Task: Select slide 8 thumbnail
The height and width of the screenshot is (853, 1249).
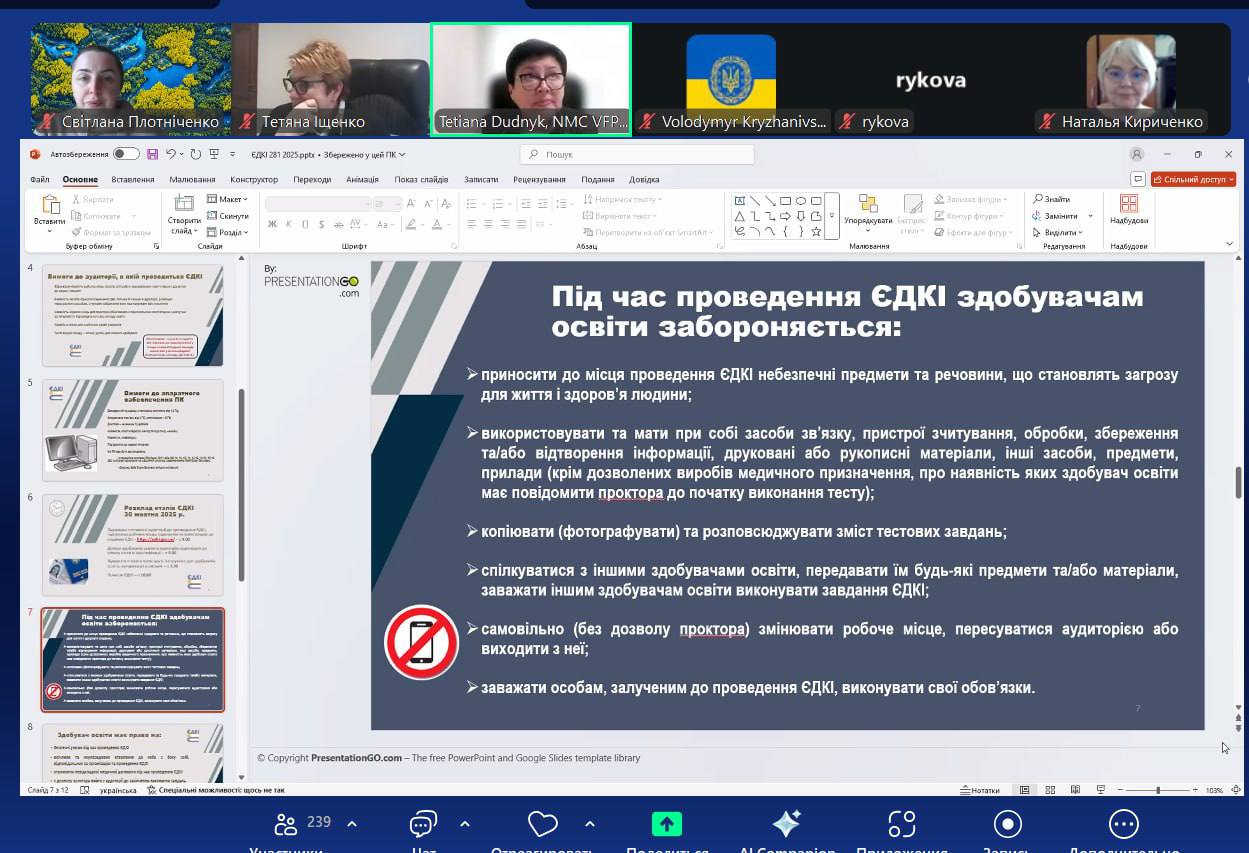Action: click(133, 752)
